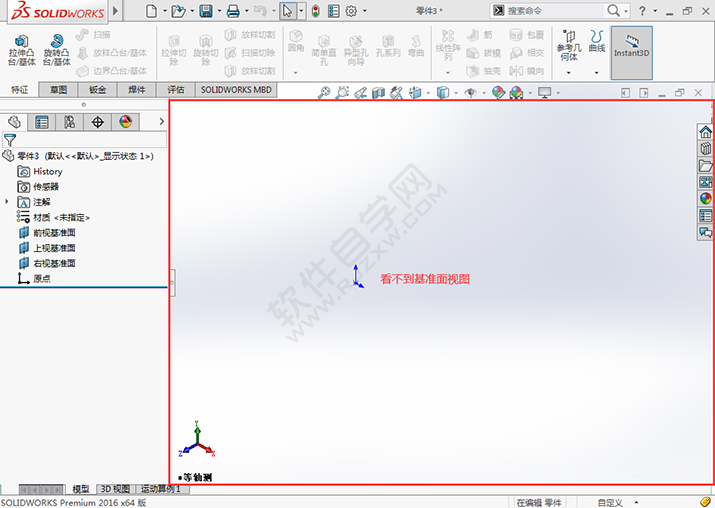This screenshot has width=715, height=508.
Task: Open the 钣金 sheet metal tab
Action: (98, 89)
